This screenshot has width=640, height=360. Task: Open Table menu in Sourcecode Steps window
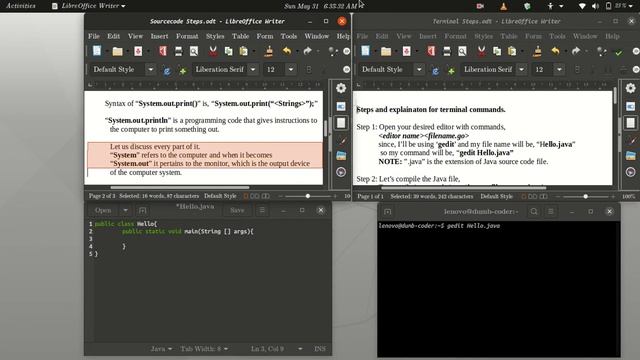point(240,36)
